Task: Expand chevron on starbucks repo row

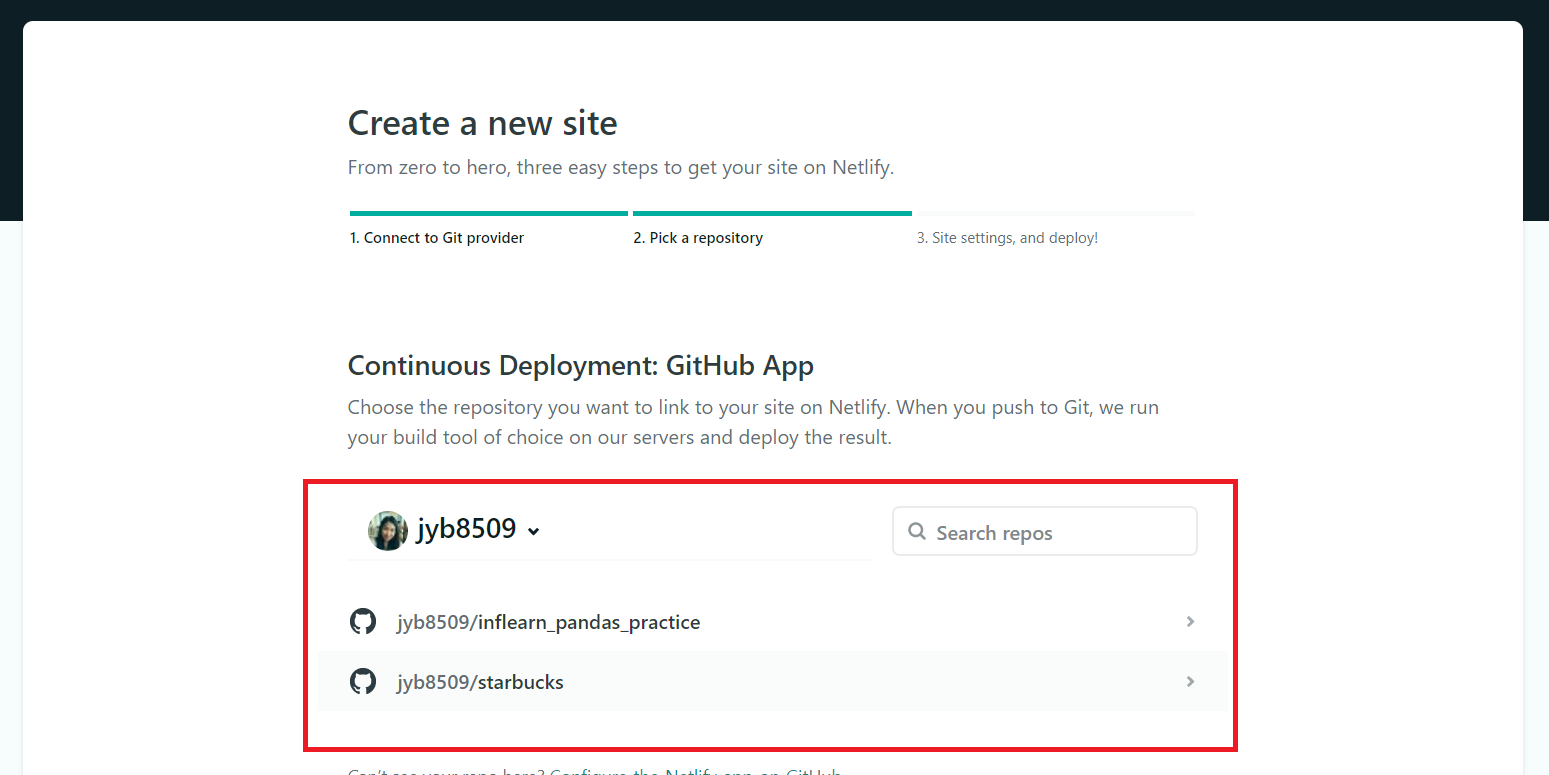Action: (x=1190, y=682)
